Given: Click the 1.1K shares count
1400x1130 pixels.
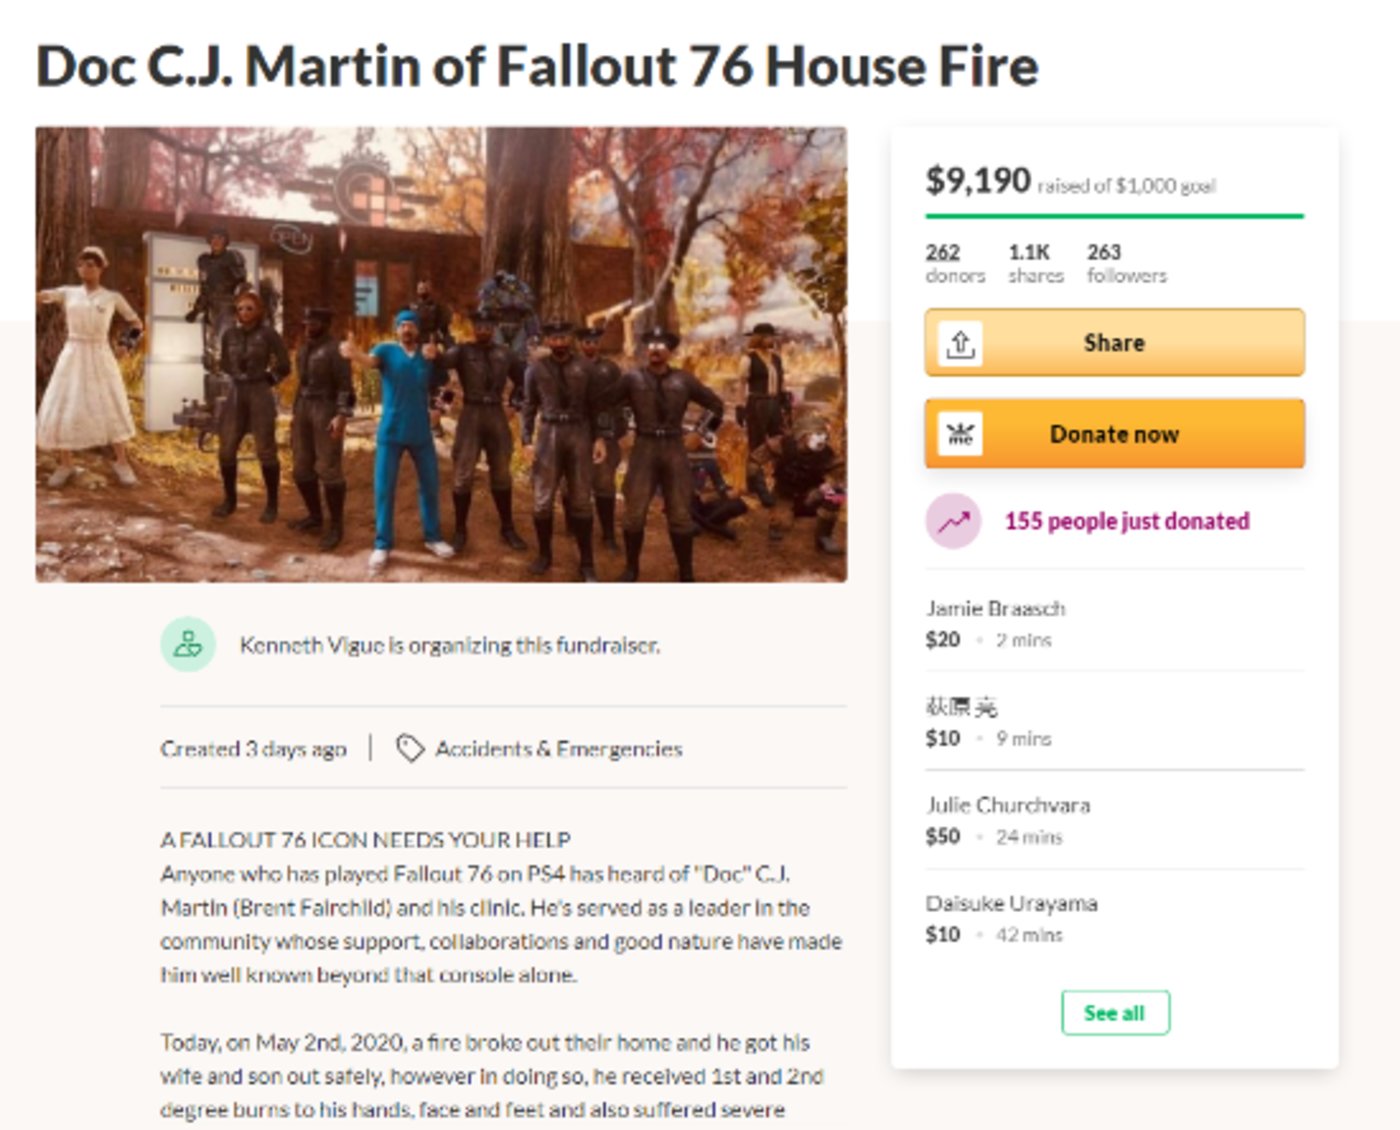Looking at the screenshot, I should (1036, 263).
